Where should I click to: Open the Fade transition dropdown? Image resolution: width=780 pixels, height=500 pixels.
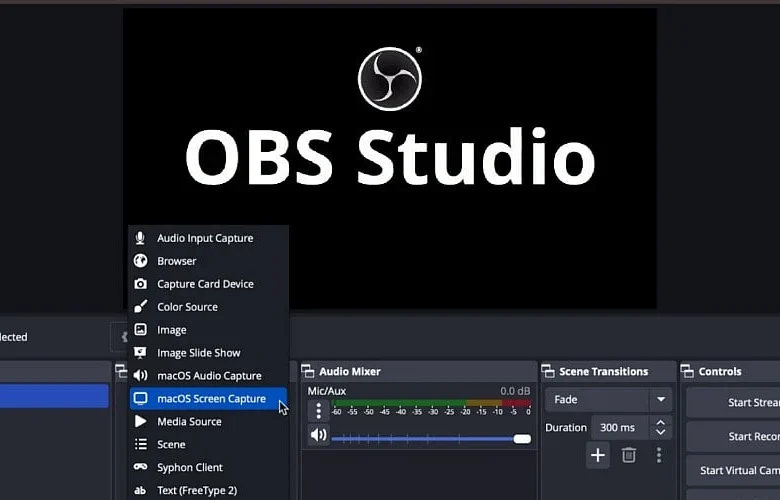[608, 400]
